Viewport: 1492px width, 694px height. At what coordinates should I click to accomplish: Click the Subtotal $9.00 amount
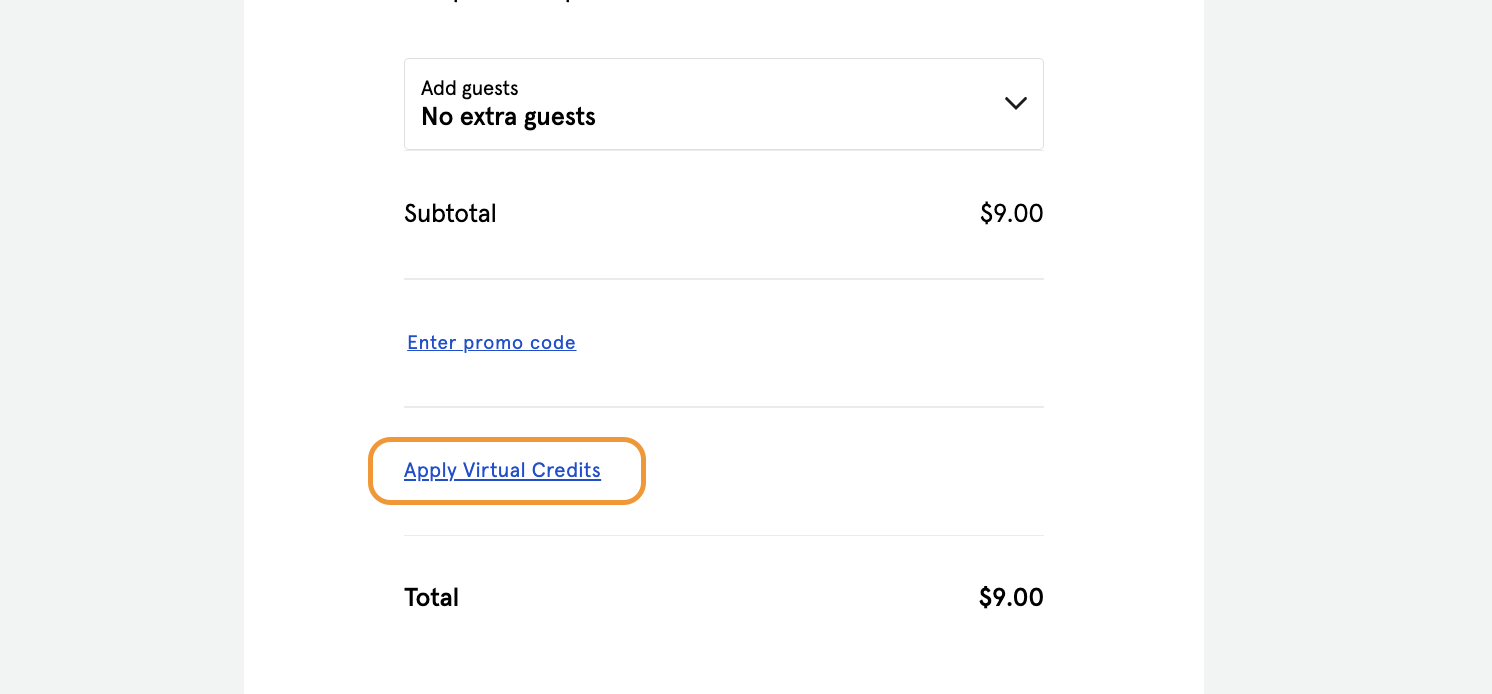pyautogui.click(x=1011, y=214)
